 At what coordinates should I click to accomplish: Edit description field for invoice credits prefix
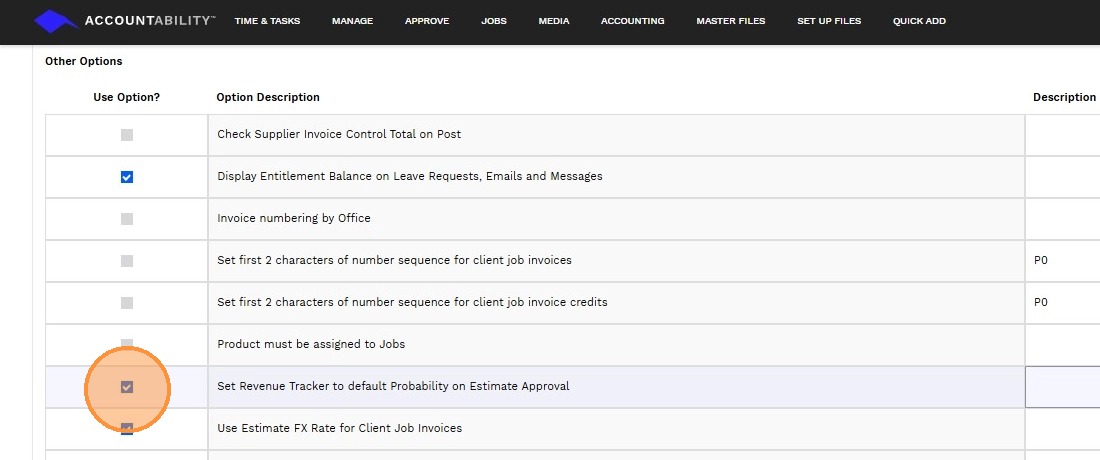point(1064,303)
